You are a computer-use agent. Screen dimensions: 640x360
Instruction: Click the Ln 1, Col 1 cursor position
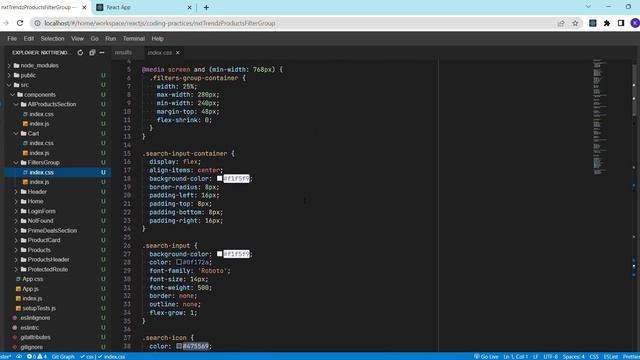(516, 357)
